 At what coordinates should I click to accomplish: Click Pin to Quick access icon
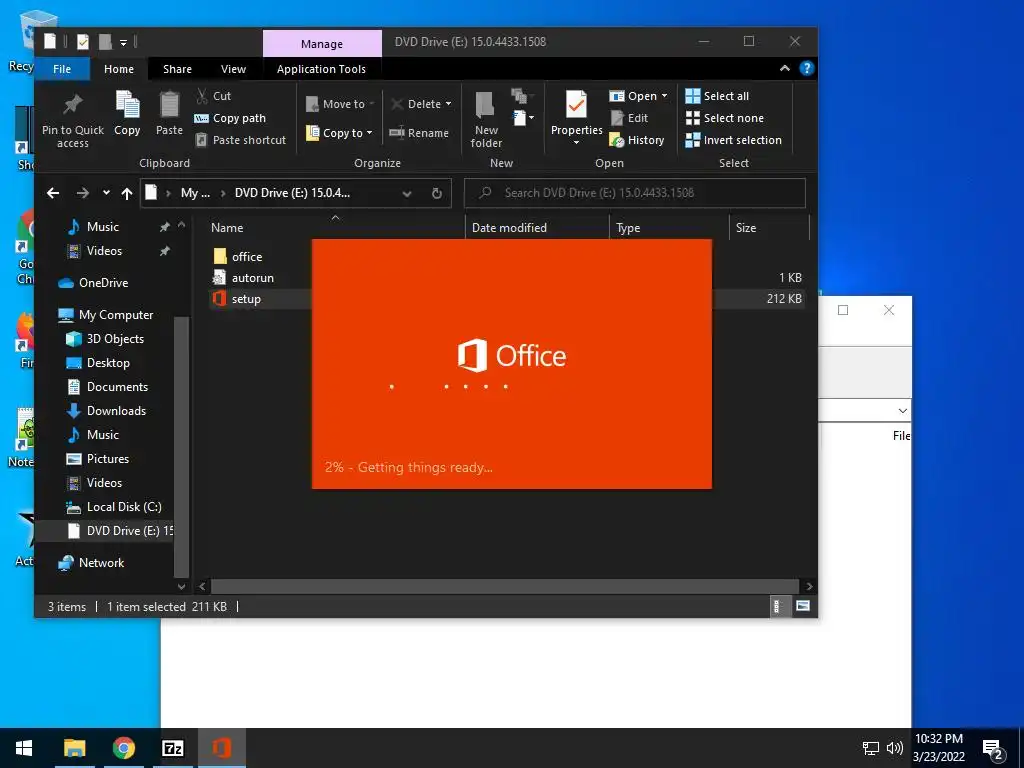click(72, 104)
